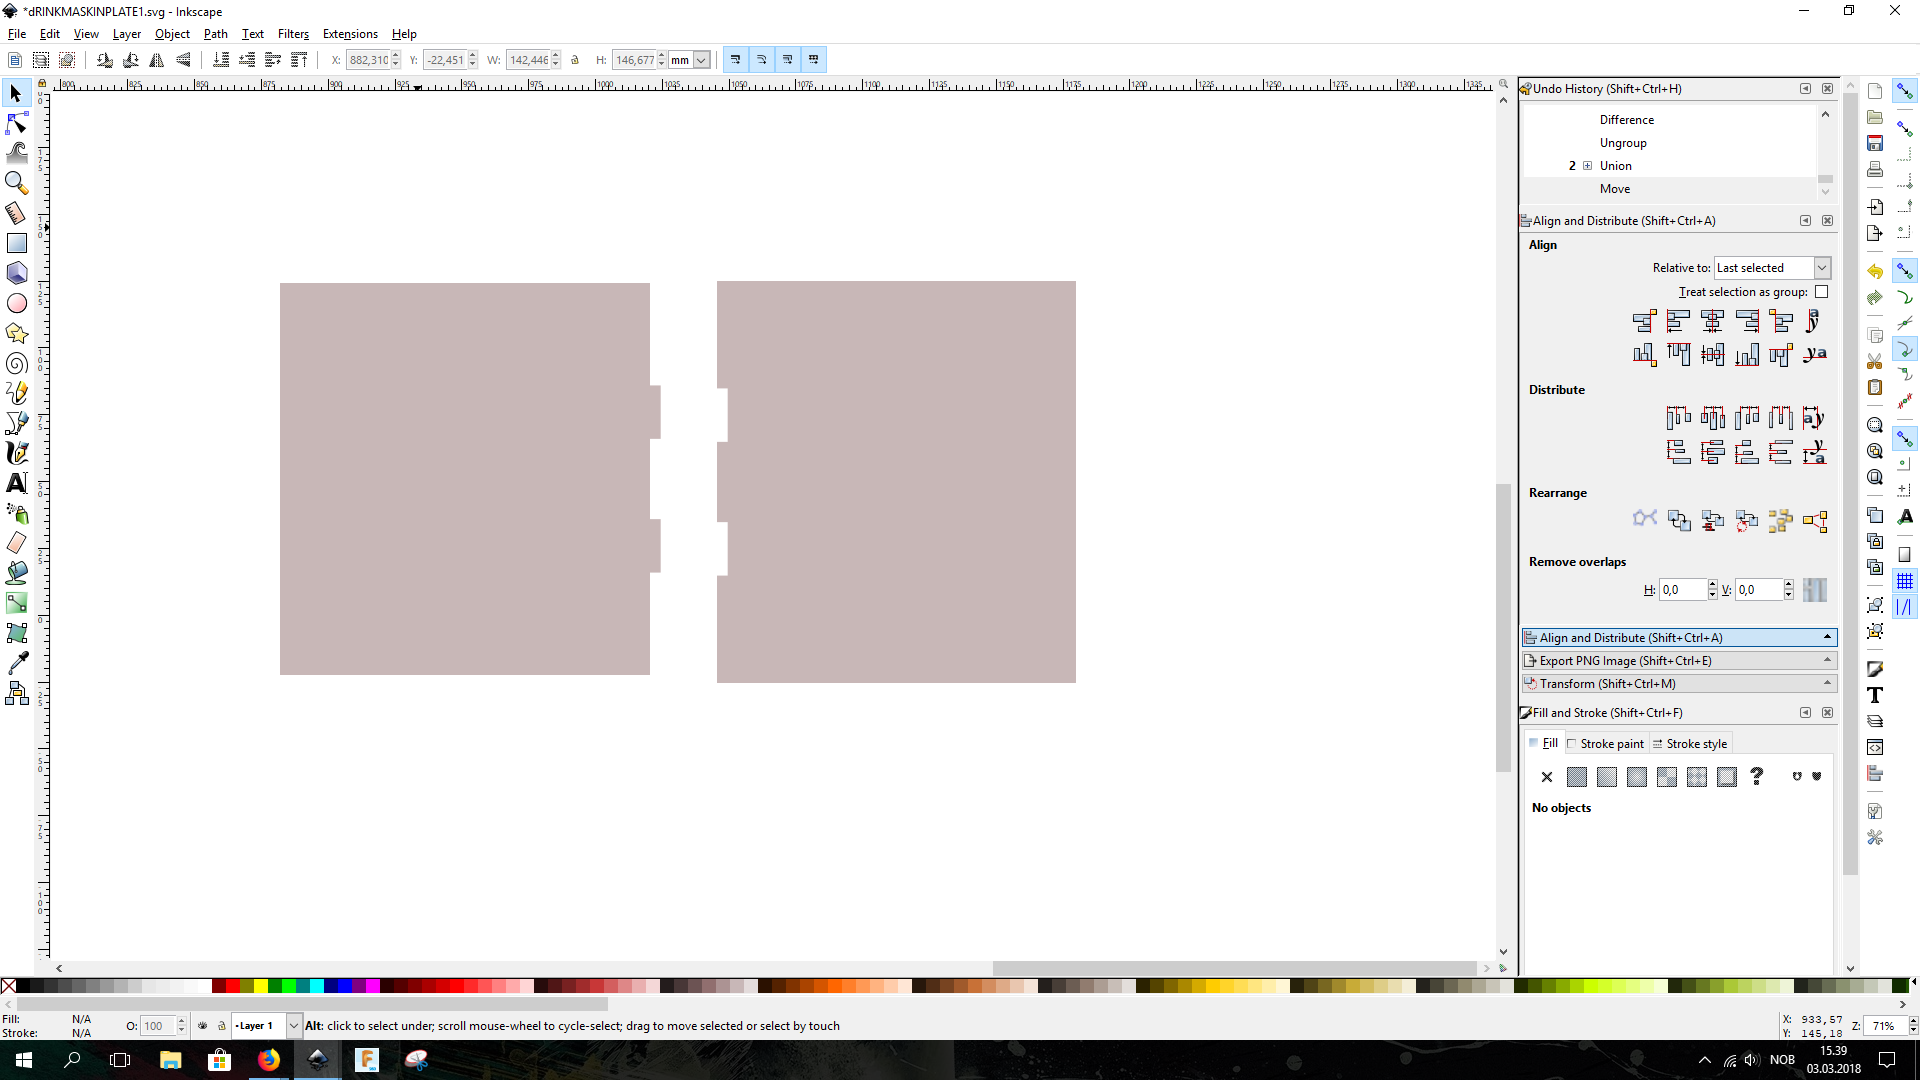Image resolution: width=1920 pixels, height=1080 pixels.
Task: Select the Pencil/freehand draw tool
Action: coord(17,393)
